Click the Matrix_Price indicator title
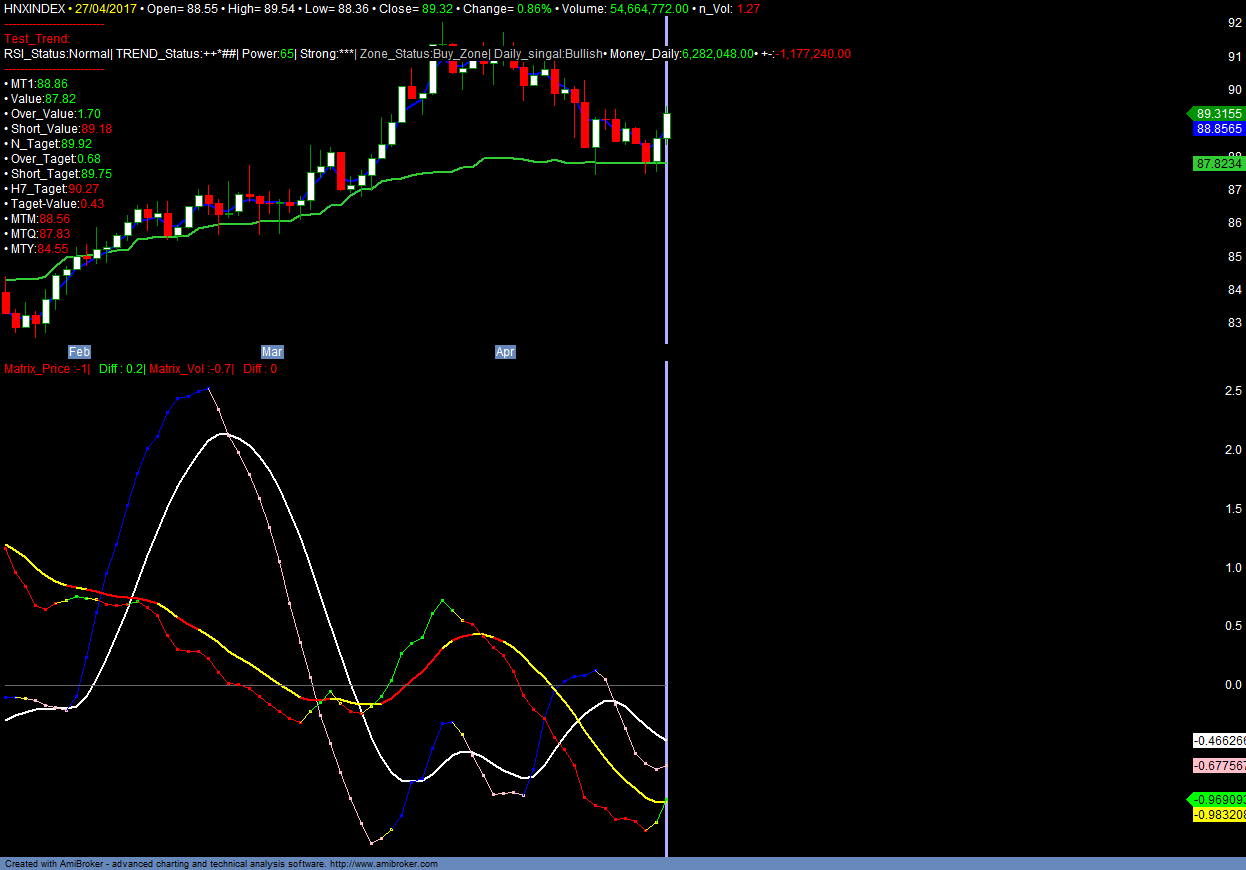This screenshot has width=1246, height=870. pyautogui.click(x=46, y=369)
